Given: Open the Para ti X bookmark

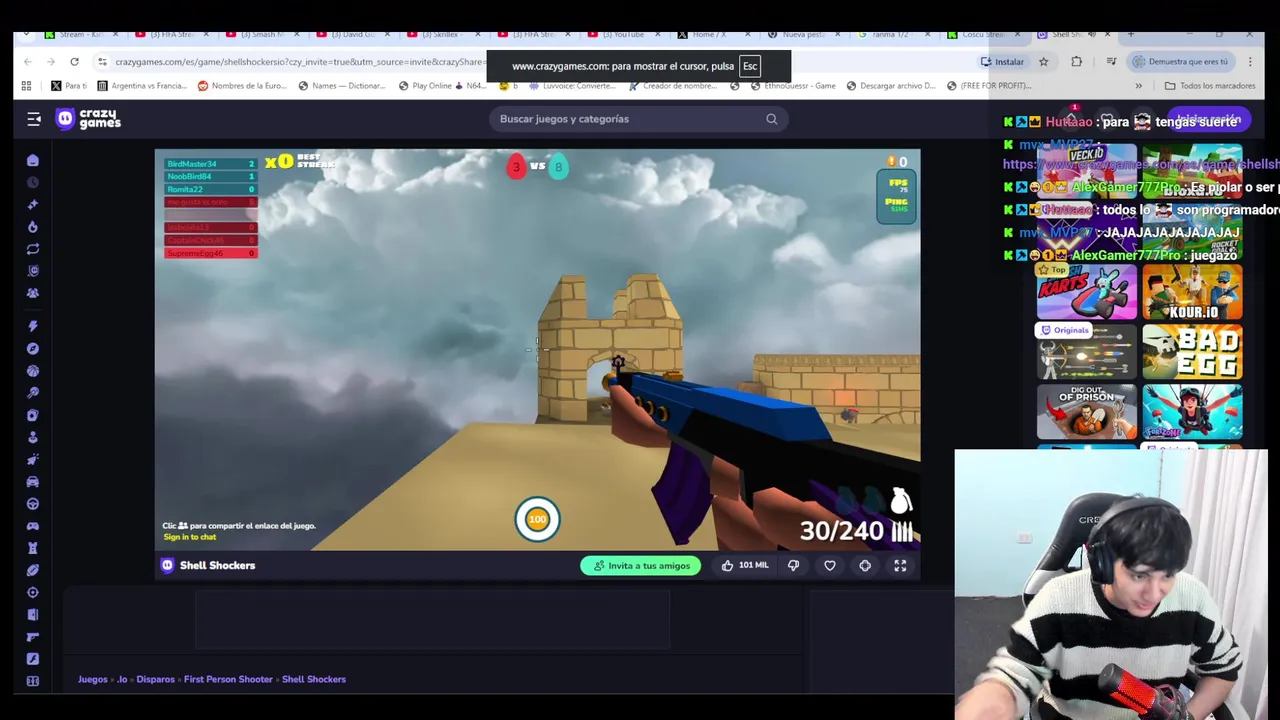Looking at the screenshot, I should pos(69,86).
